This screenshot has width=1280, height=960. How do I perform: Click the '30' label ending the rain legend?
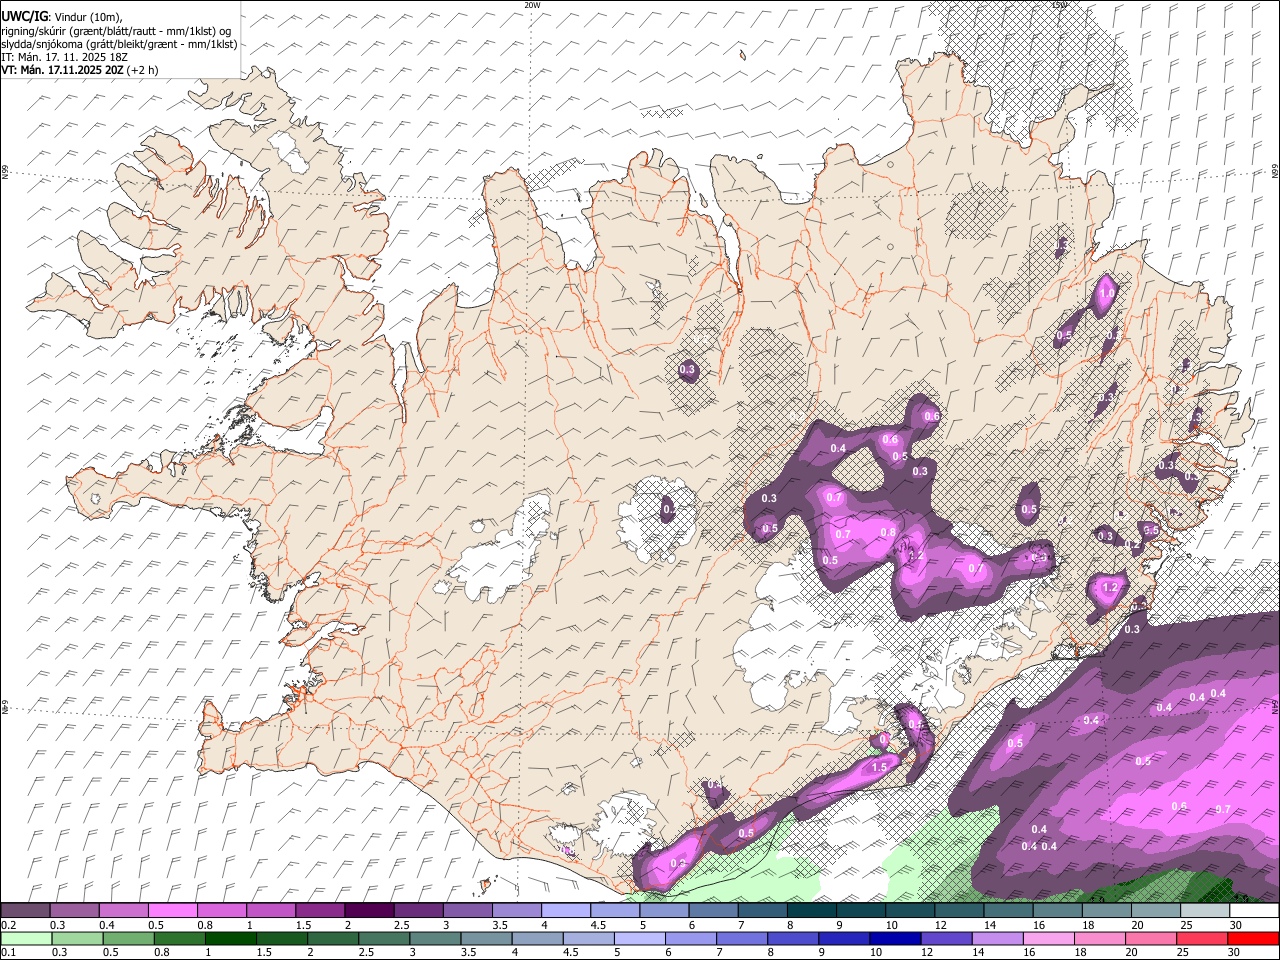pyautogui.click(x=1233, y=952)
